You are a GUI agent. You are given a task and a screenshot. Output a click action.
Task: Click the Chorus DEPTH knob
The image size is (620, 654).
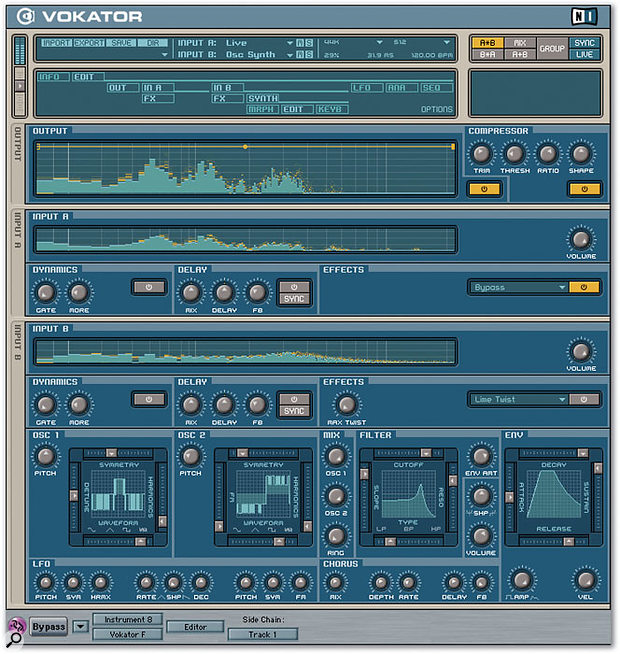click(381, 583)
